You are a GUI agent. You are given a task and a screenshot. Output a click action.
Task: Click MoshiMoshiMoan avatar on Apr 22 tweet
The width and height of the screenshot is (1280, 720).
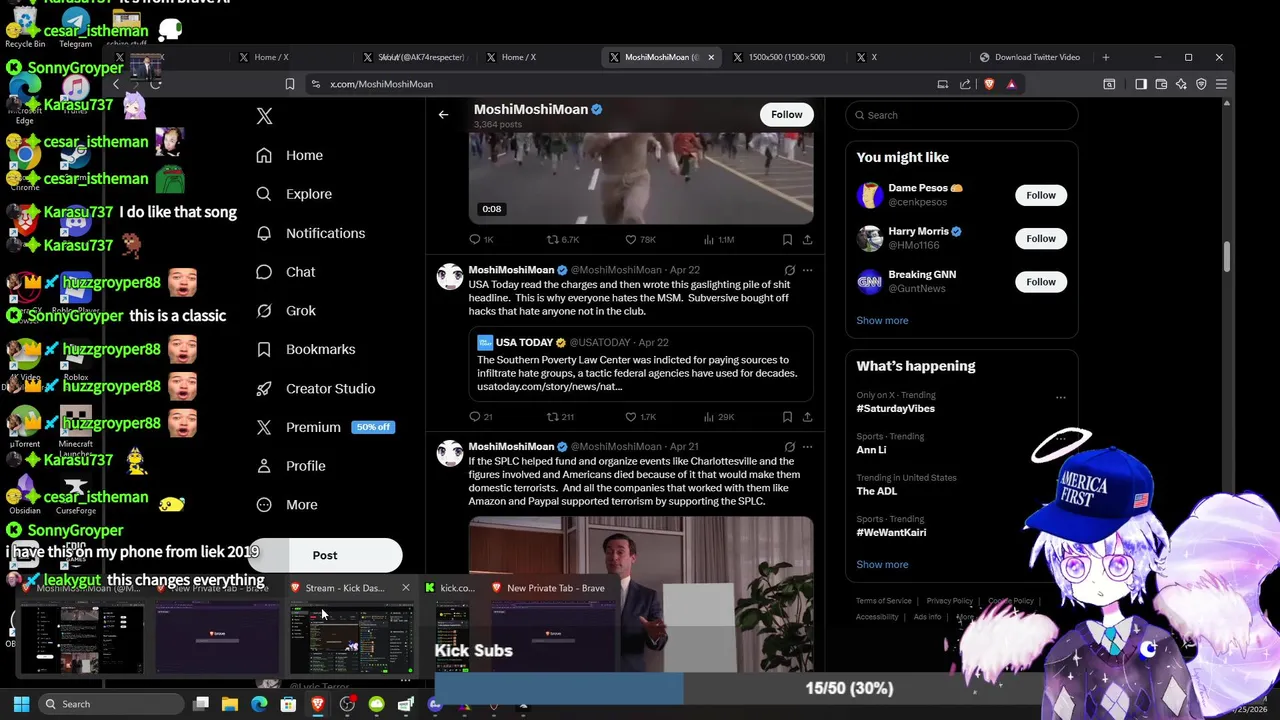click(450, 277)
